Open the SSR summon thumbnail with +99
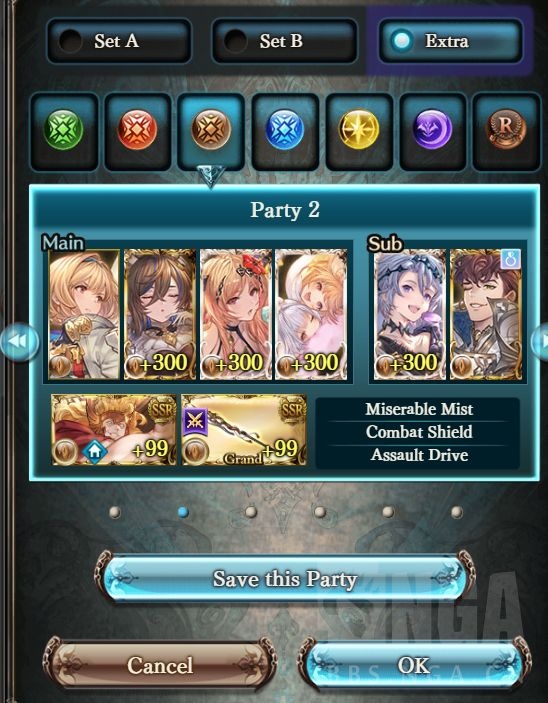 pos(114,430)
